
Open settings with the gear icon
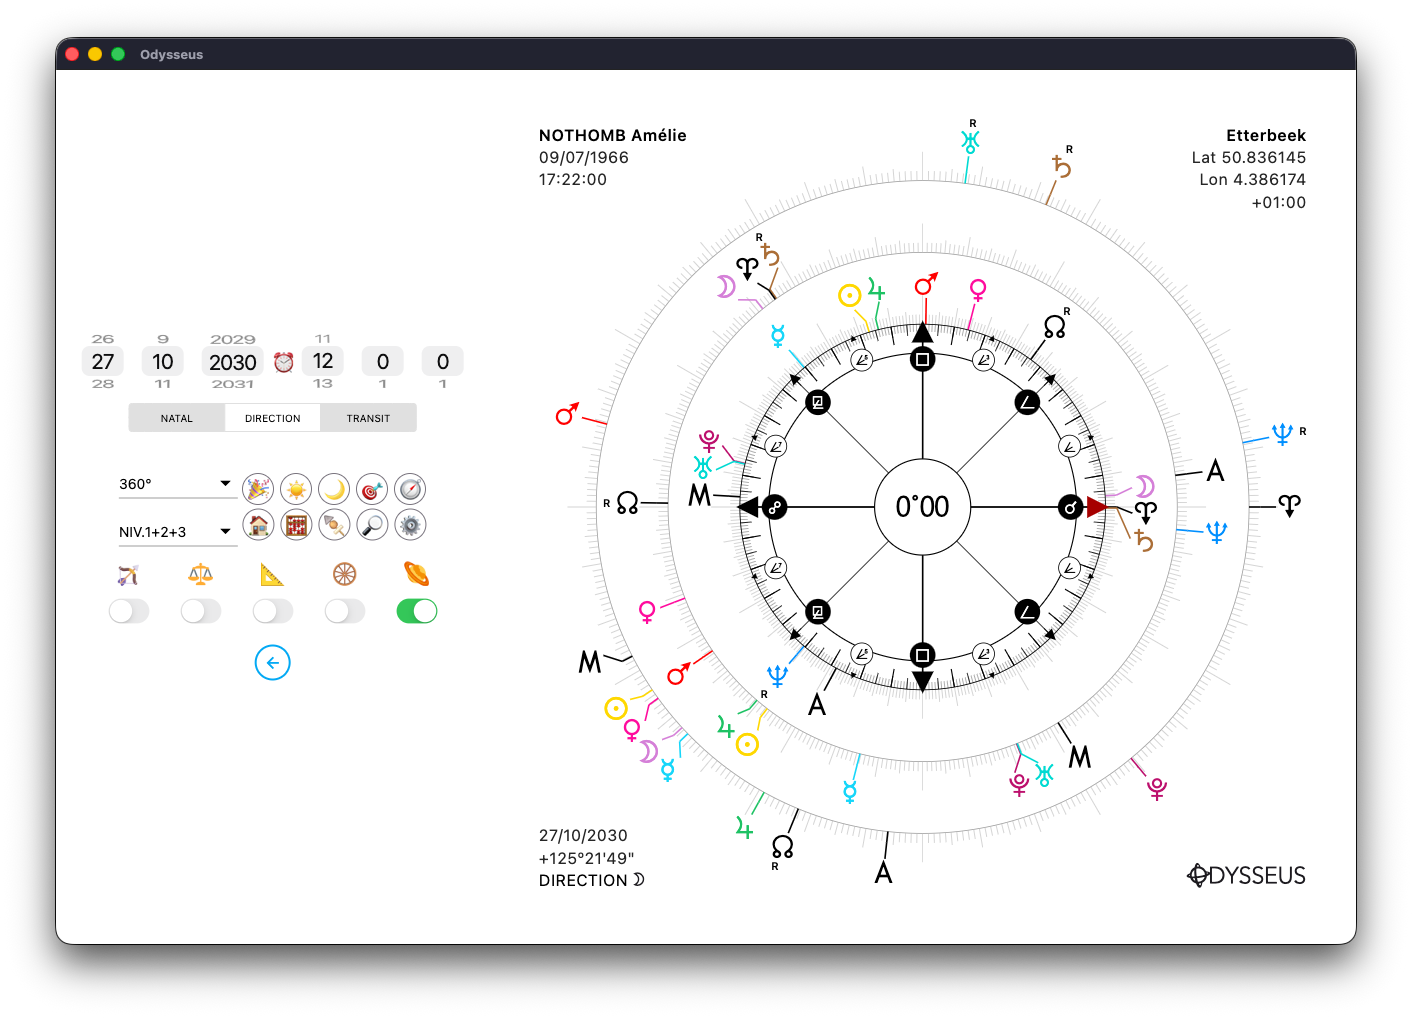410,524
